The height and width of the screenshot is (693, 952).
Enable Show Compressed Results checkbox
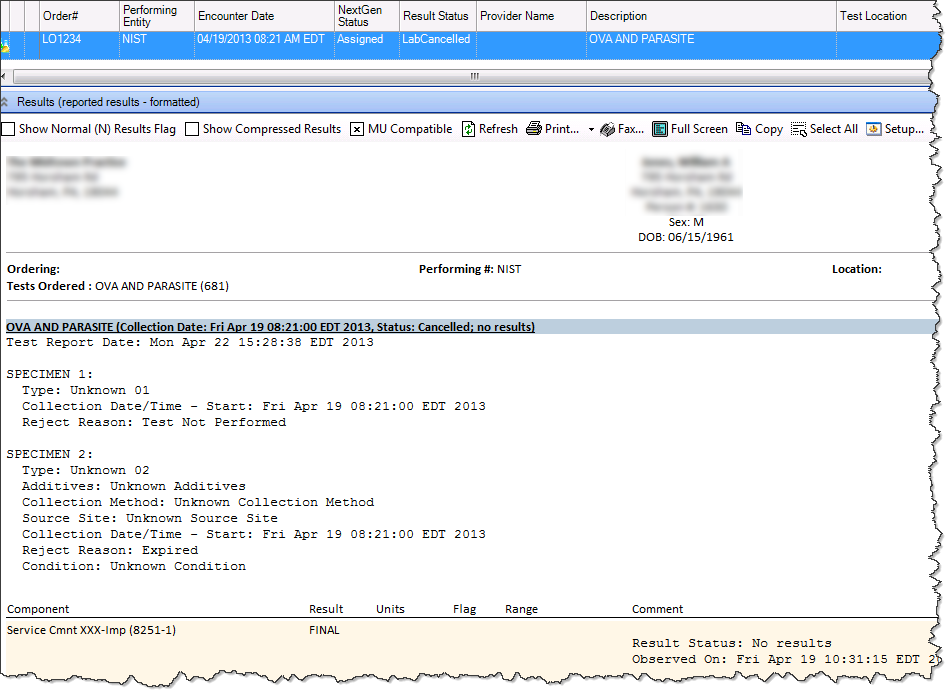tap(192, 129)
